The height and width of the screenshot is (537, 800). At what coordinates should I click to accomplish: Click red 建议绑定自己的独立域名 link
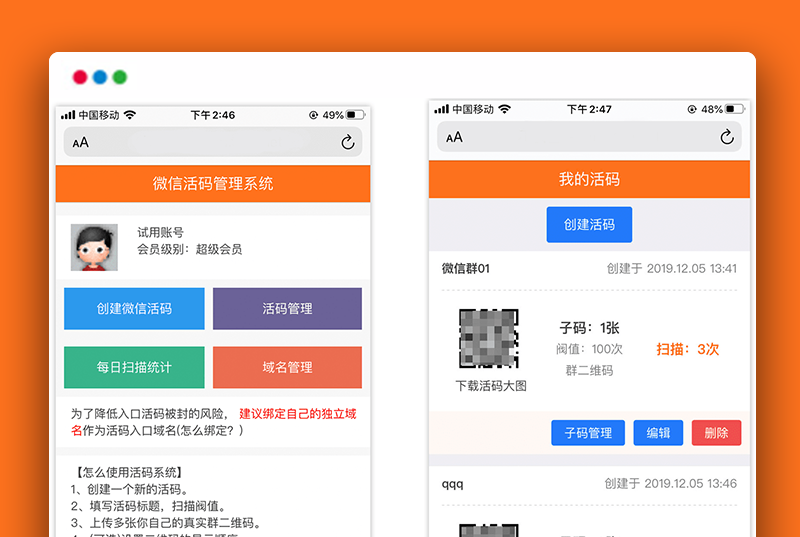coord(297,414)
